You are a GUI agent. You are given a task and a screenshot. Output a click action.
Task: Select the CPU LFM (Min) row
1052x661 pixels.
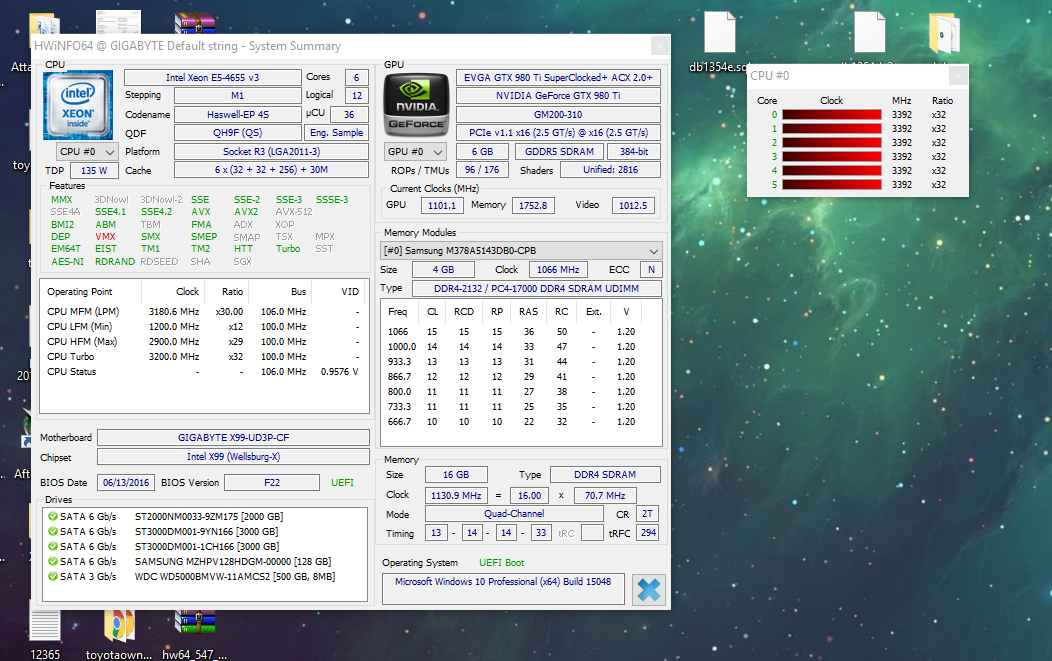(204, 327)
